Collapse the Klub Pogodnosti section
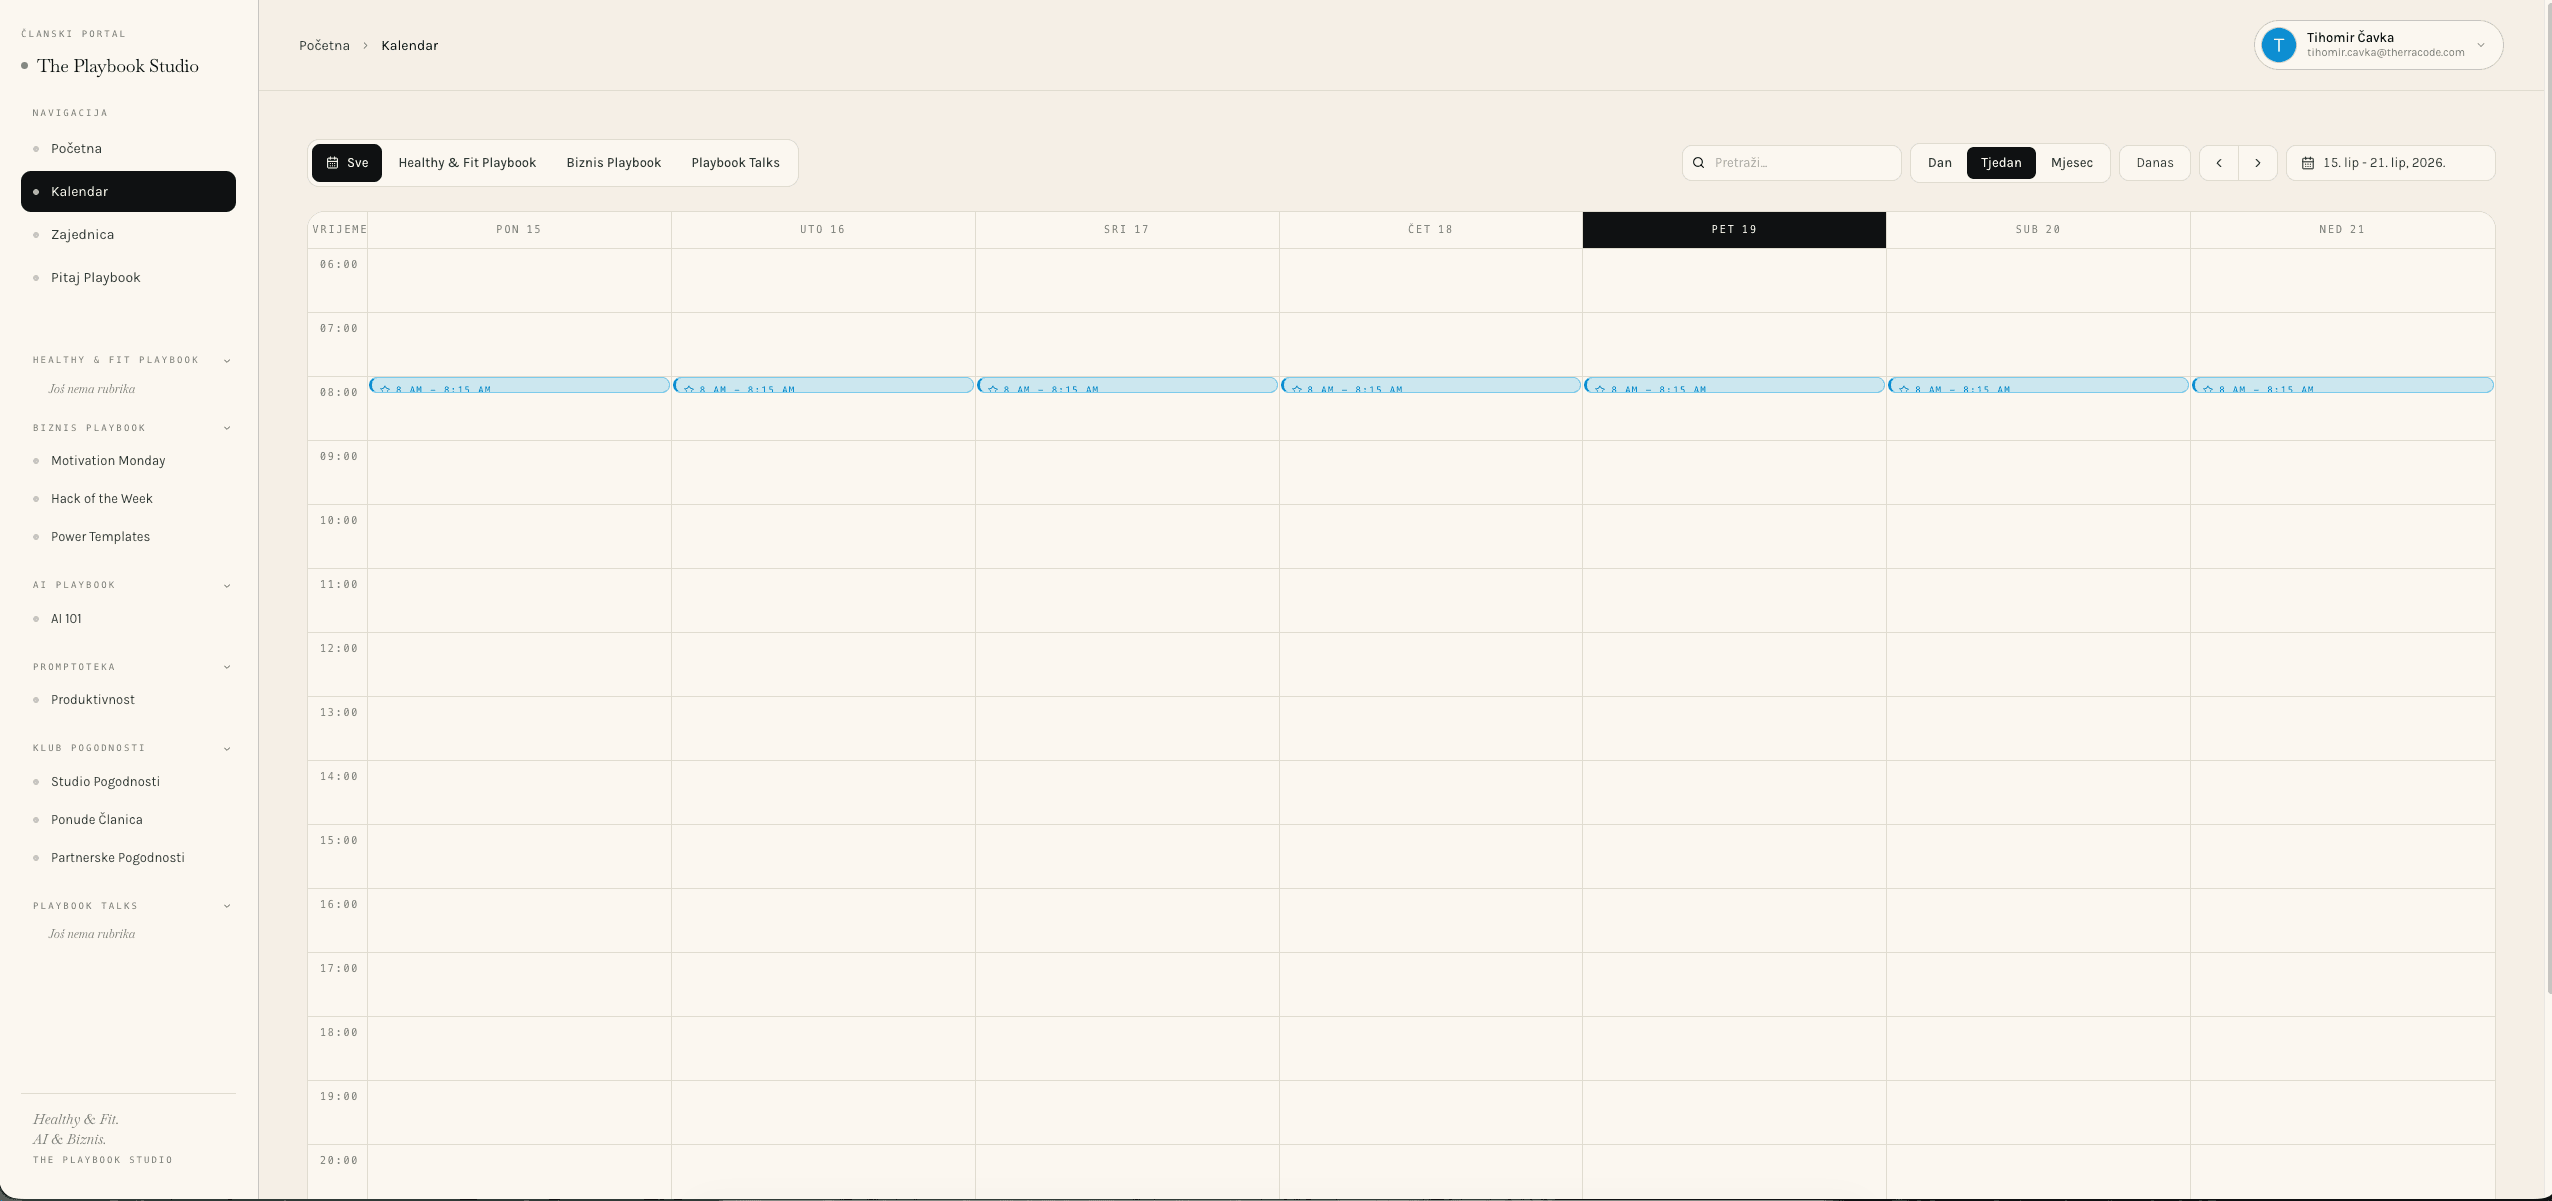 click(227, 748)
